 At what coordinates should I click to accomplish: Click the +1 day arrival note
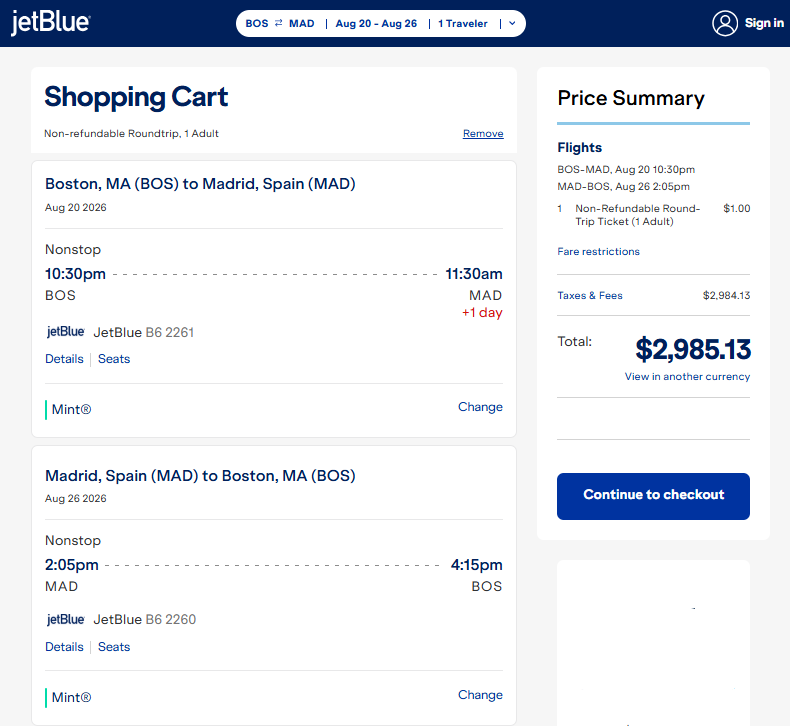pos(482,312)
